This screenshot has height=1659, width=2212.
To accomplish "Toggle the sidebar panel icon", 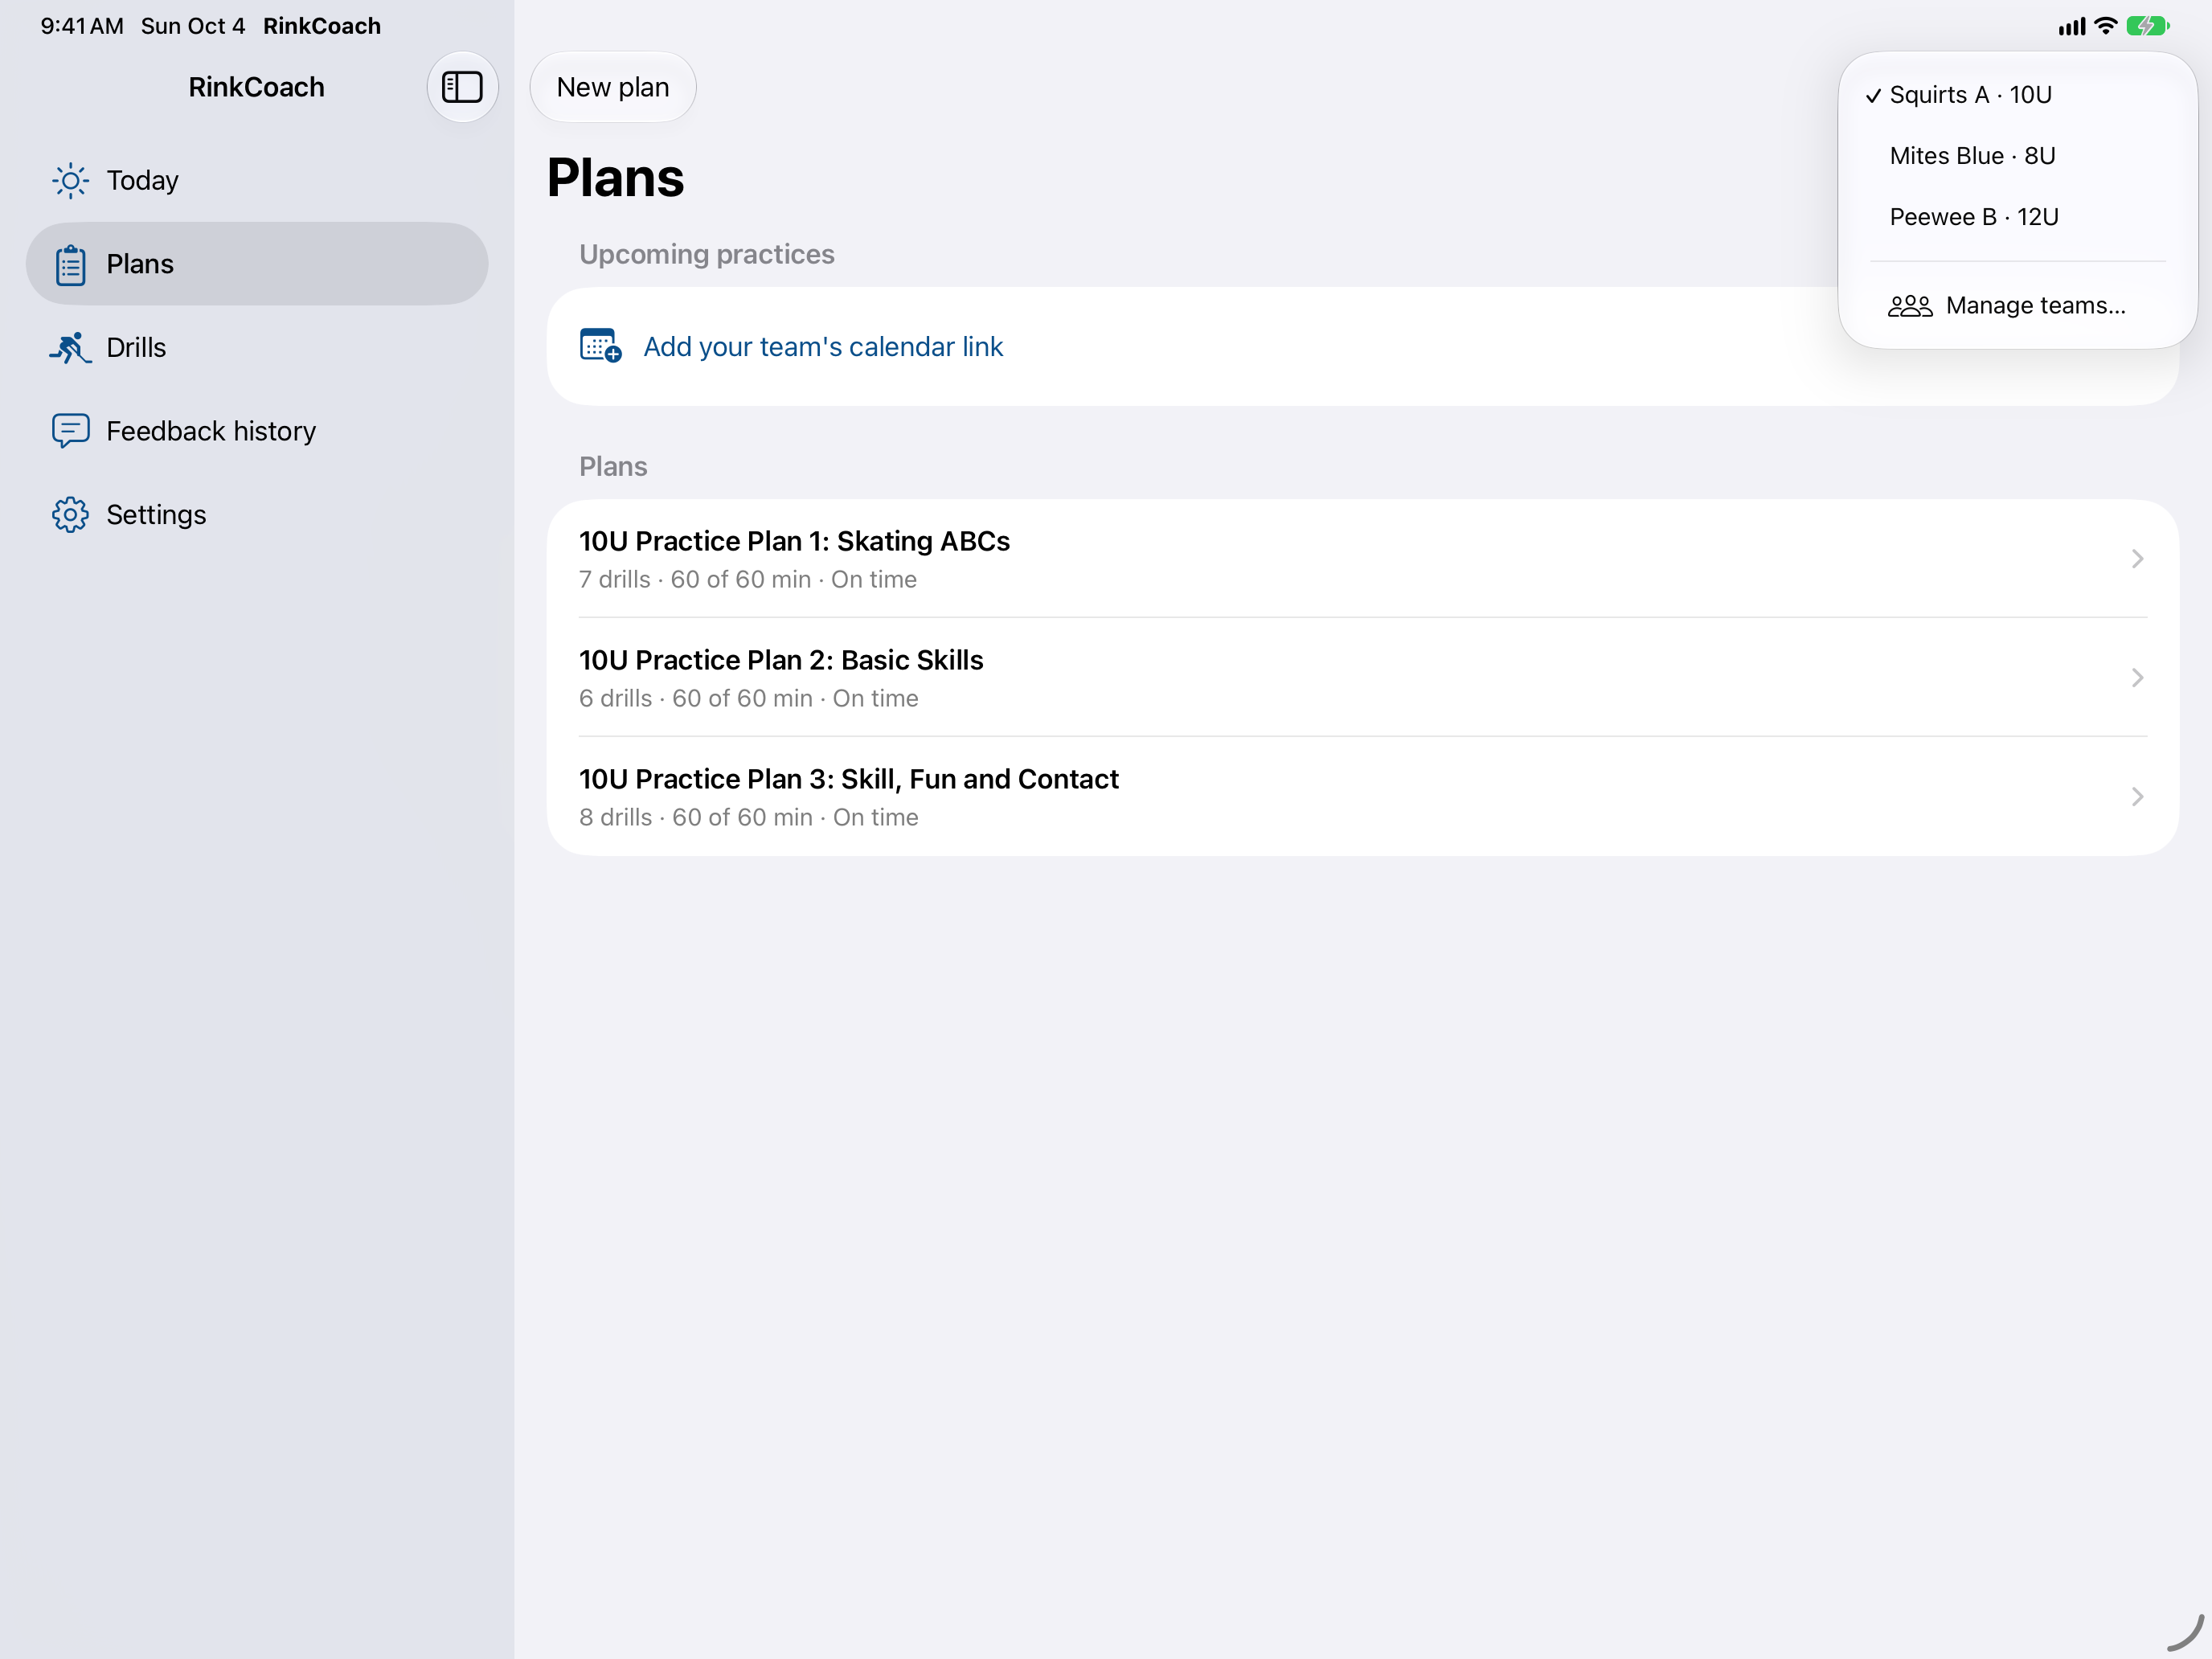I will (x=462, y=87).
